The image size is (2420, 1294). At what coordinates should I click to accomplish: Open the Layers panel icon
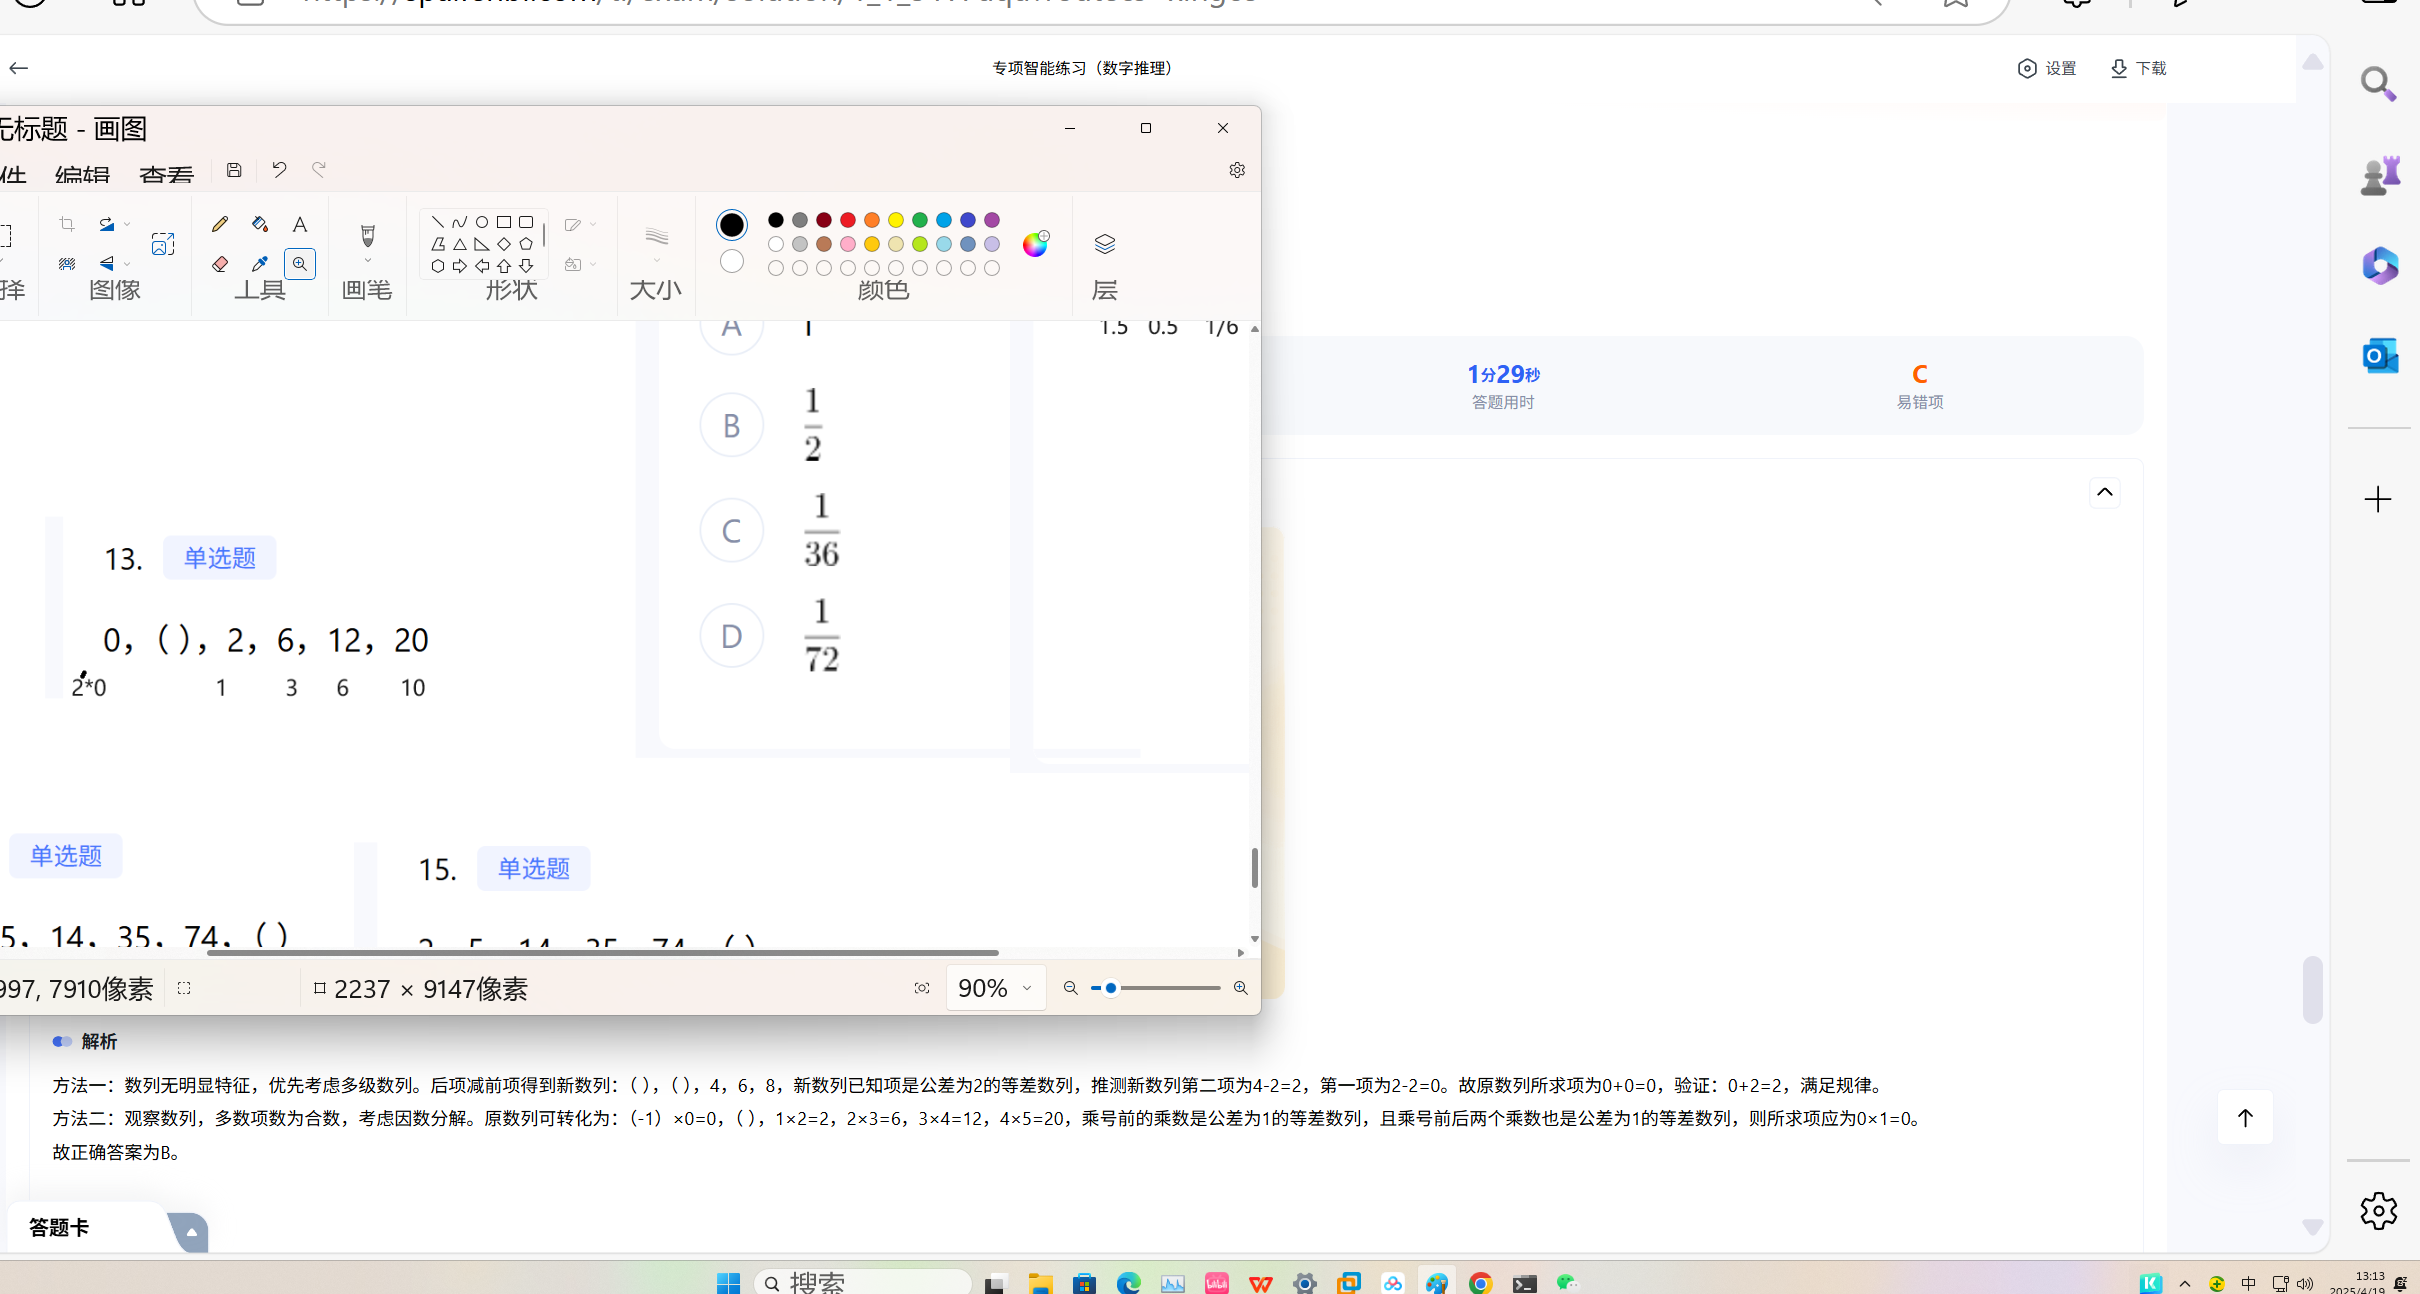[1104, 245]
